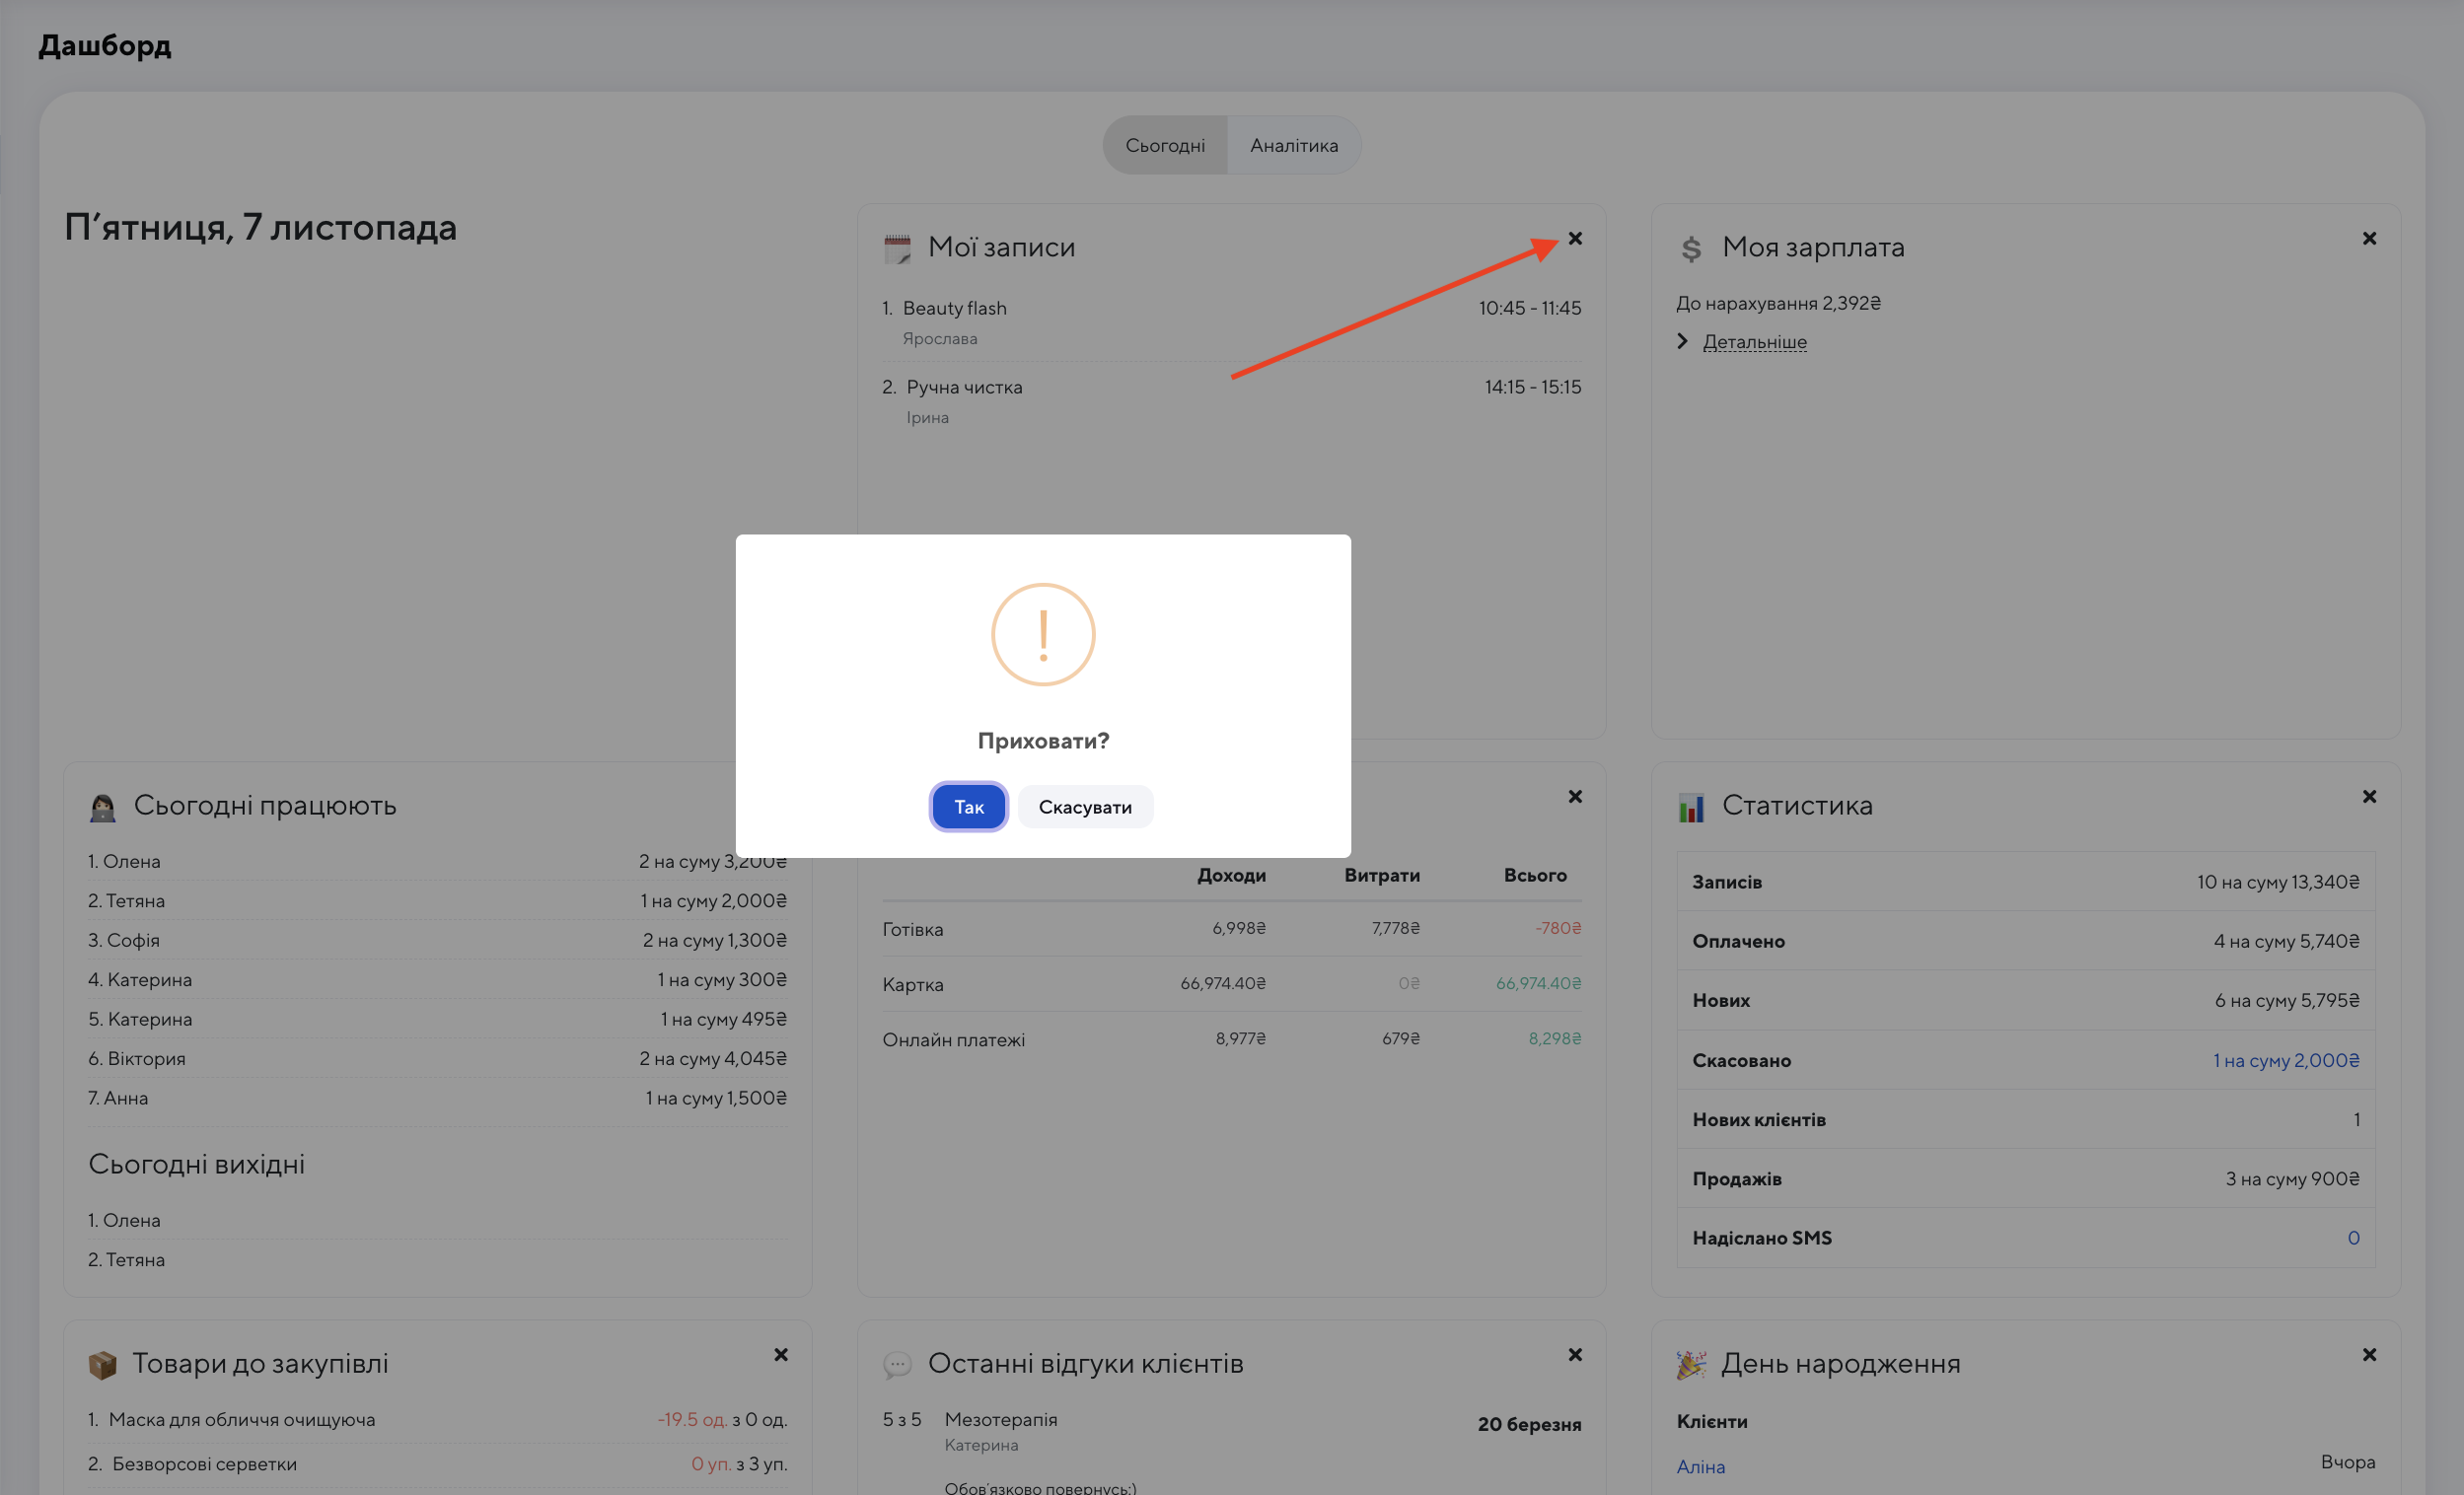
Task: Close the Моя зарплата widget
Action: [x=2369, y=238]
